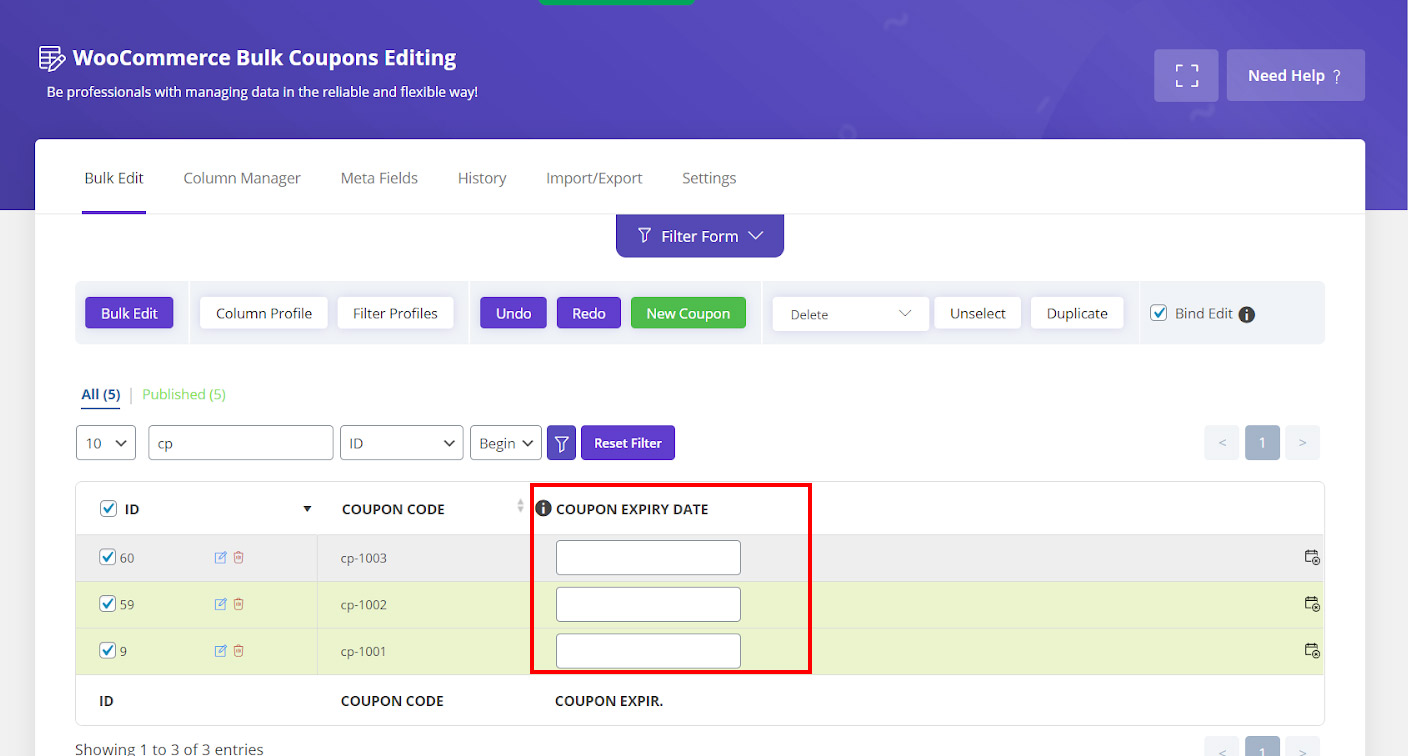Viewport: 1408px width, 756px height.
Task: Delete coupon row 59 using trash icon
Action: 238,604
